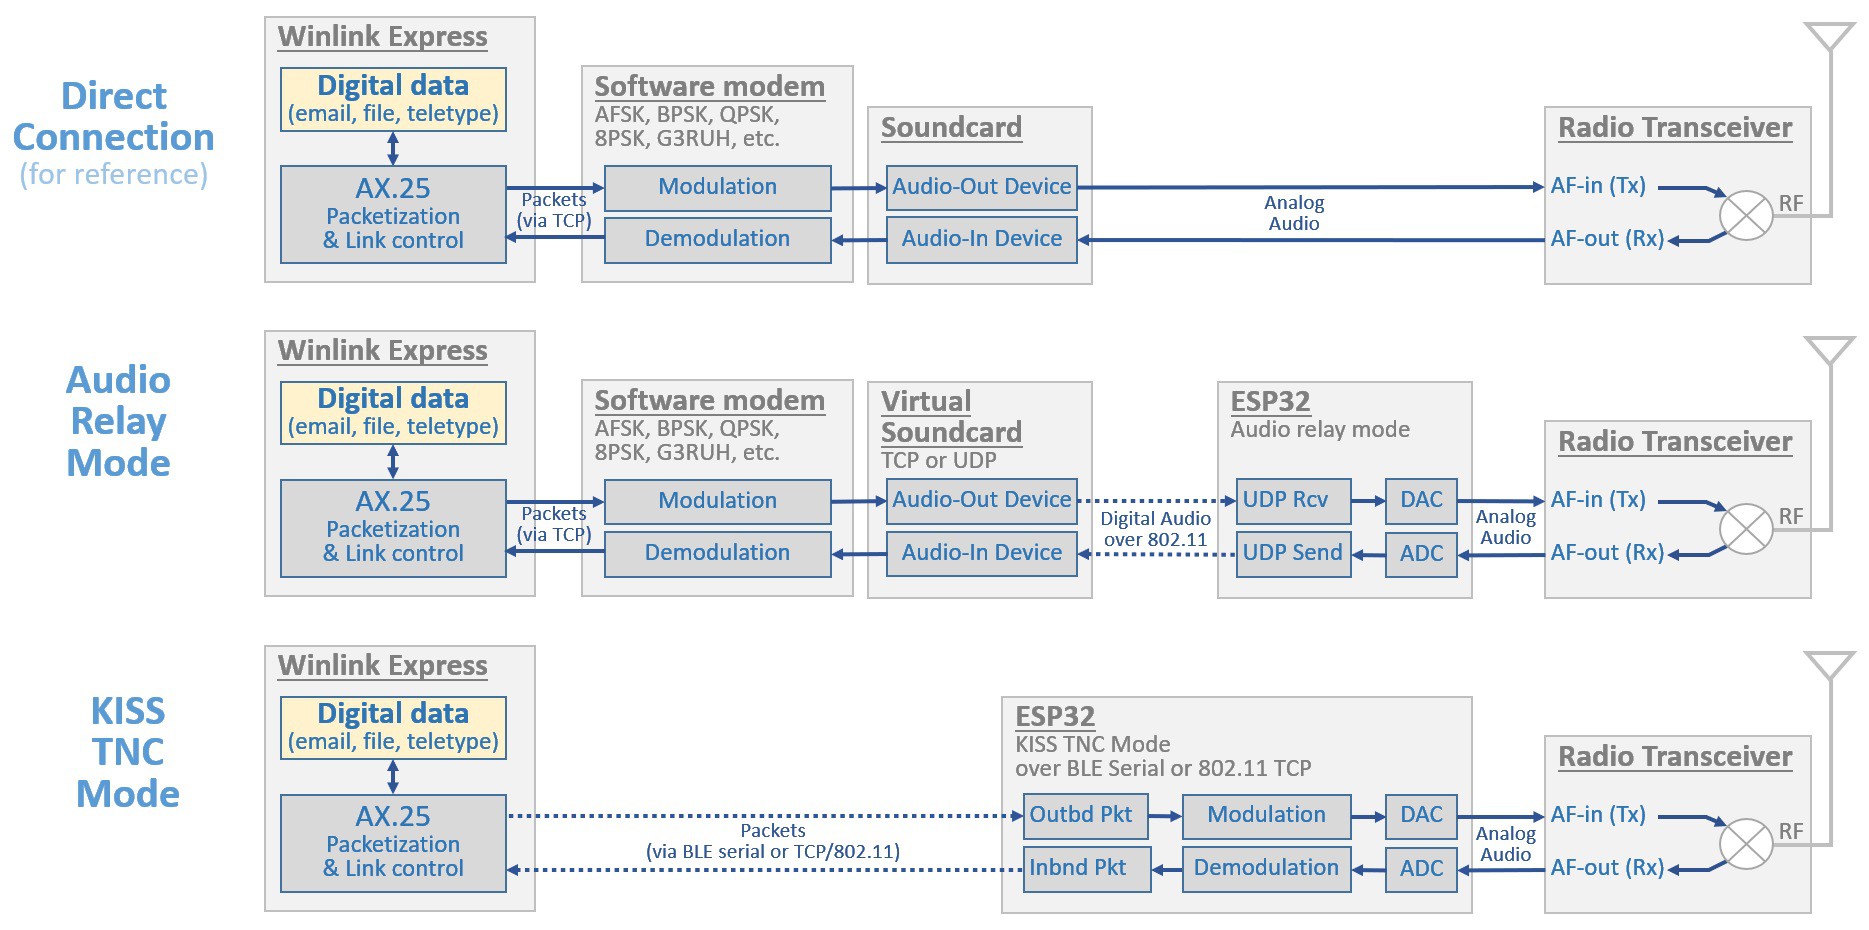Click "AF-in (Tx)" in the Direct Connection transceiver

(x=1598, y=186)
